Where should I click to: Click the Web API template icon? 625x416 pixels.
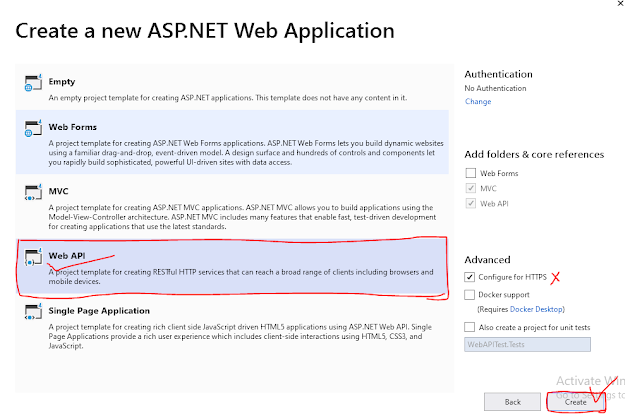click(x=33, y=257)
